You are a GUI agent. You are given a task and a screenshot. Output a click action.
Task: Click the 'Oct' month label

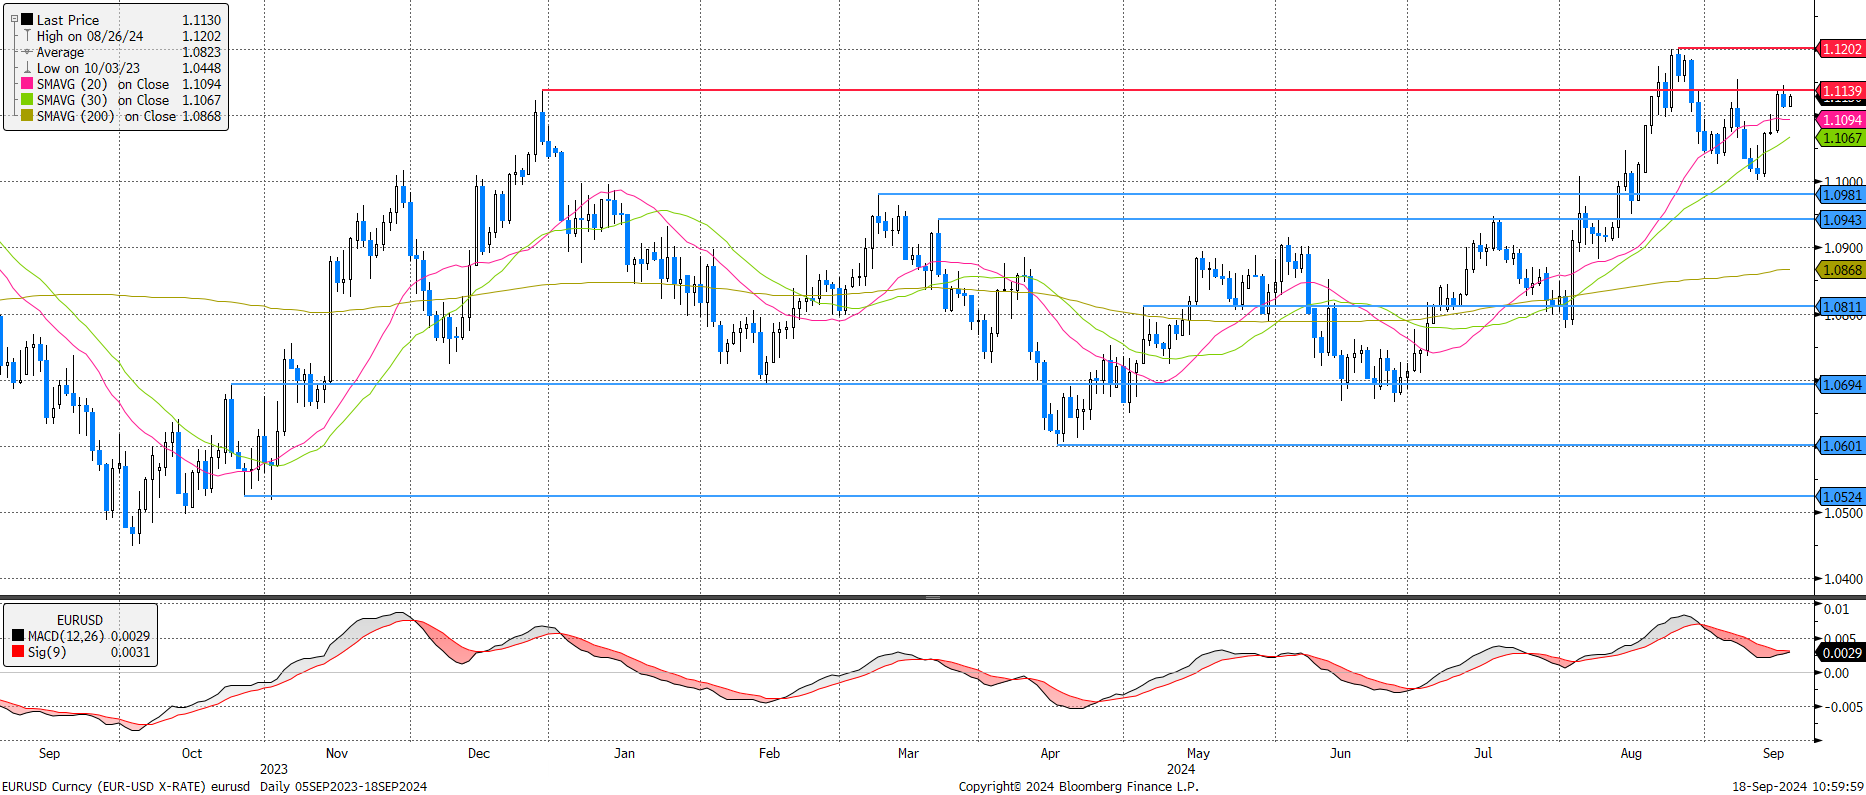pos(192,753)
